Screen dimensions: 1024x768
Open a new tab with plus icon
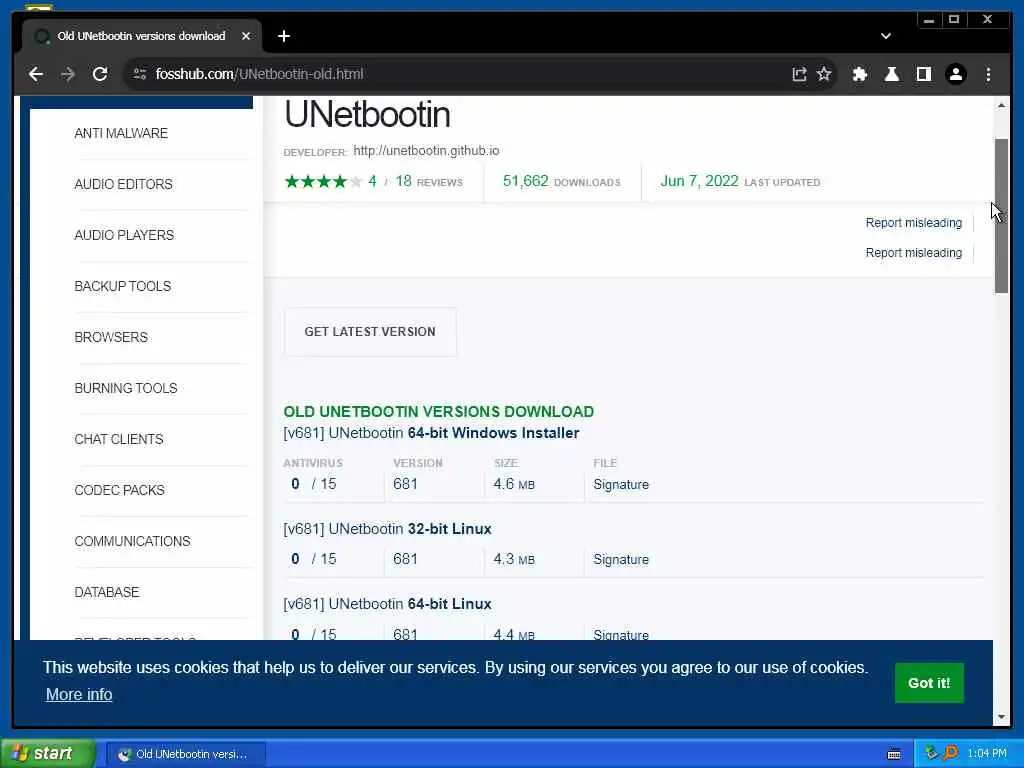coord(283,36)
